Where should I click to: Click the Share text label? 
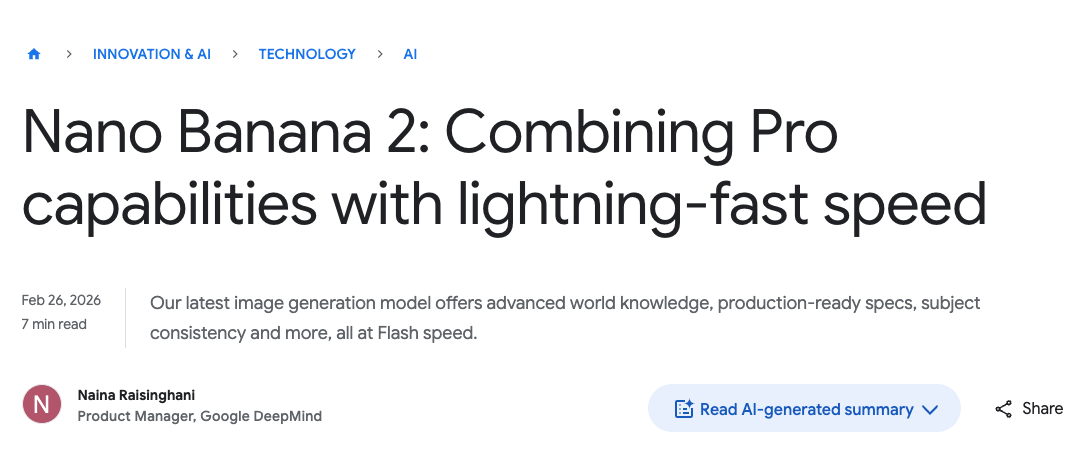click(x=1042, y=408)
